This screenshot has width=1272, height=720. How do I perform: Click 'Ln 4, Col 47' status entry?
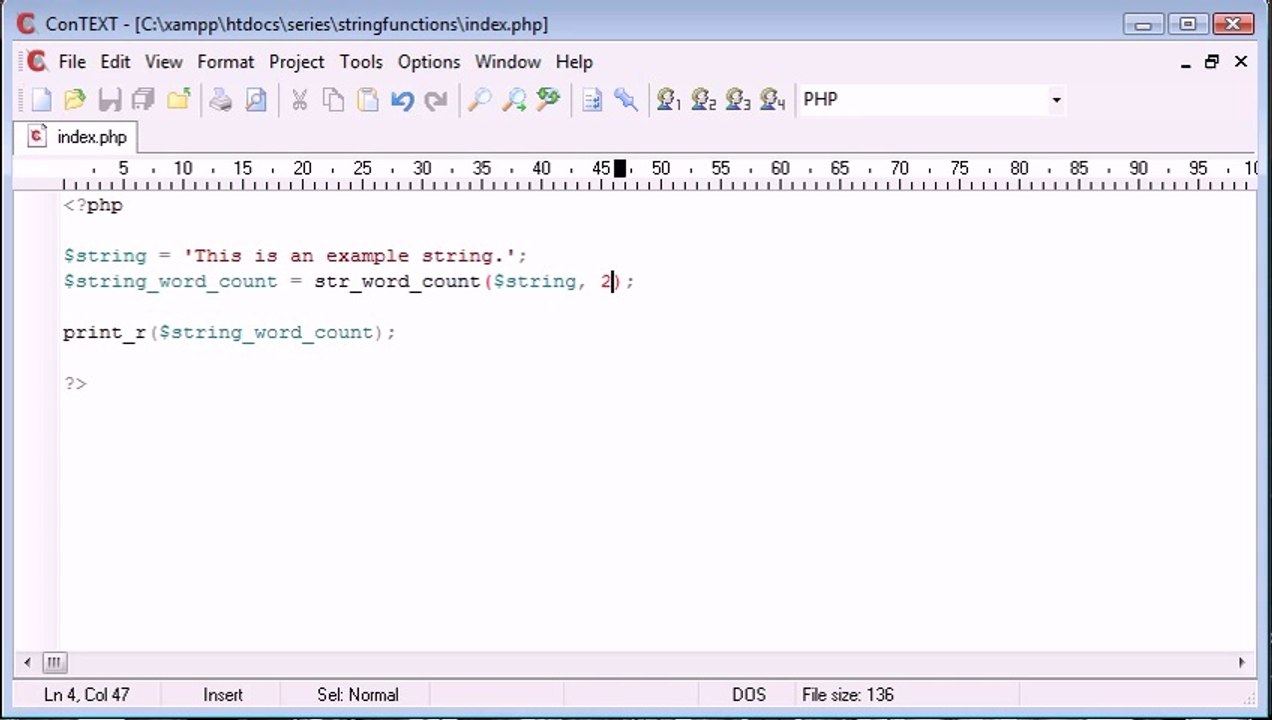[x=87, y=695]
